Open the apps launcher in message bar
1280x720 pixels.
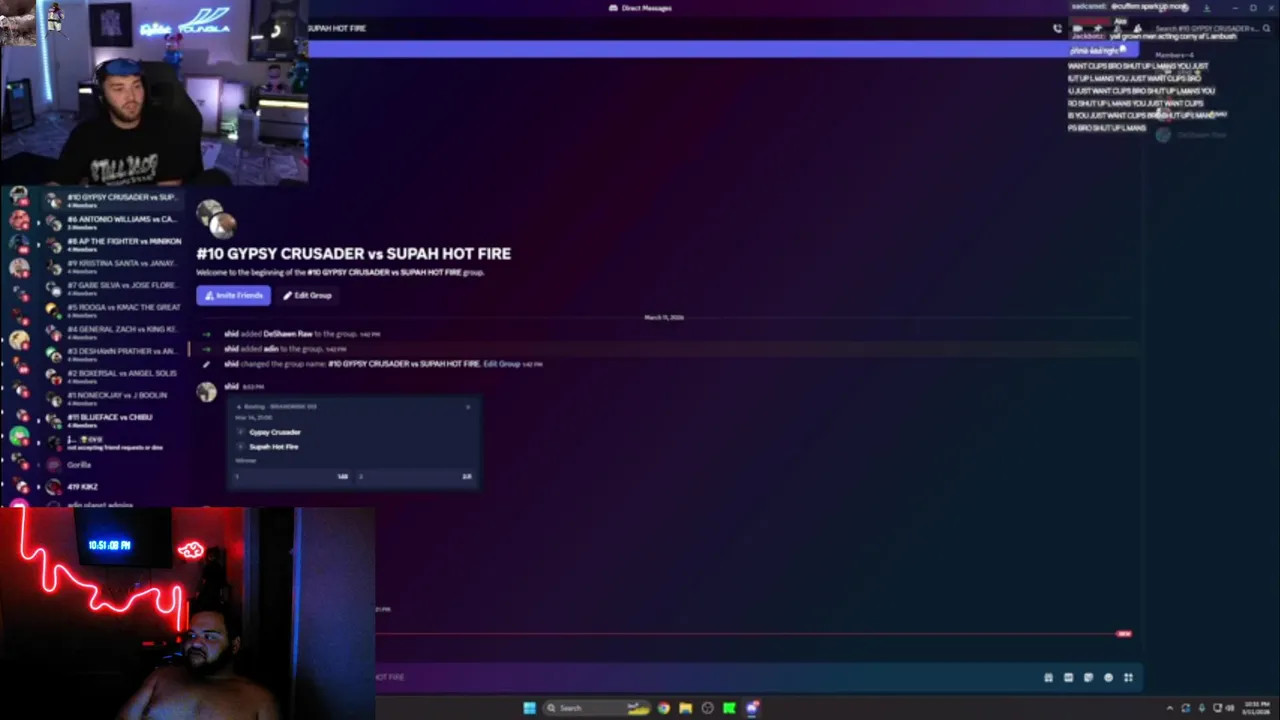coord(1128,678)
